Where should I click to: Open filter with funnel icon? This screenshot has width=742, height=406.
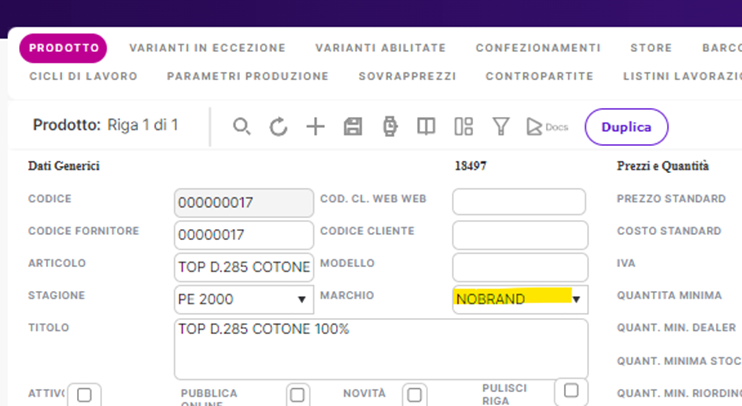501,127
